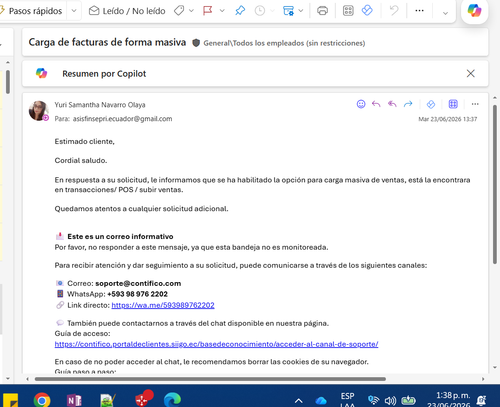Click sender avatar of Yuri Samantha

tap(39, 111)
